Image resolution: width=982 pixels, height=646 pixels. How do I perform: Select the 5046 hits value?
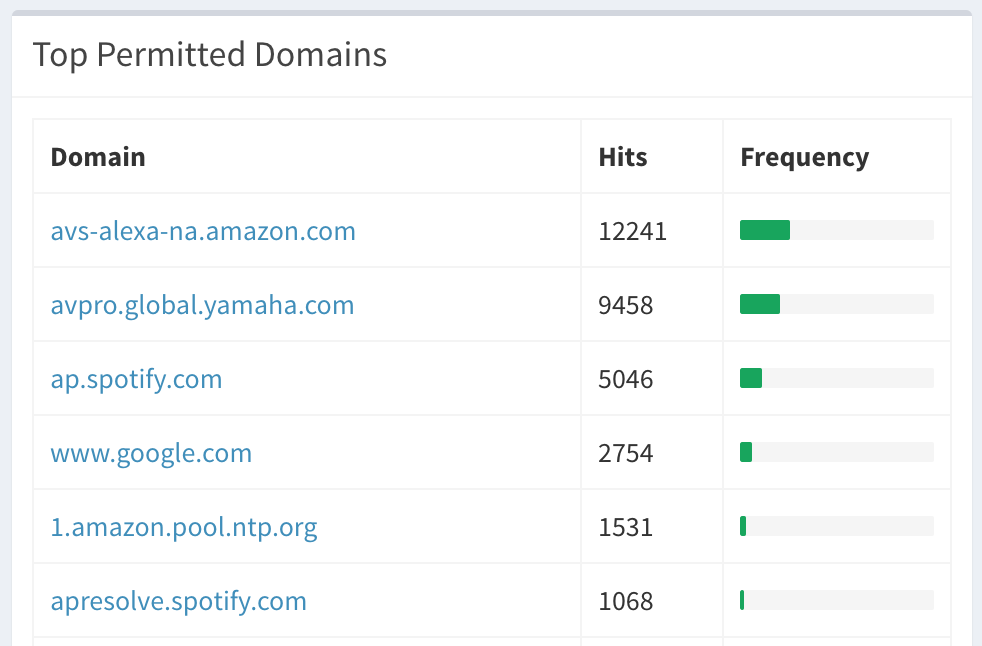tap(626, 379)
